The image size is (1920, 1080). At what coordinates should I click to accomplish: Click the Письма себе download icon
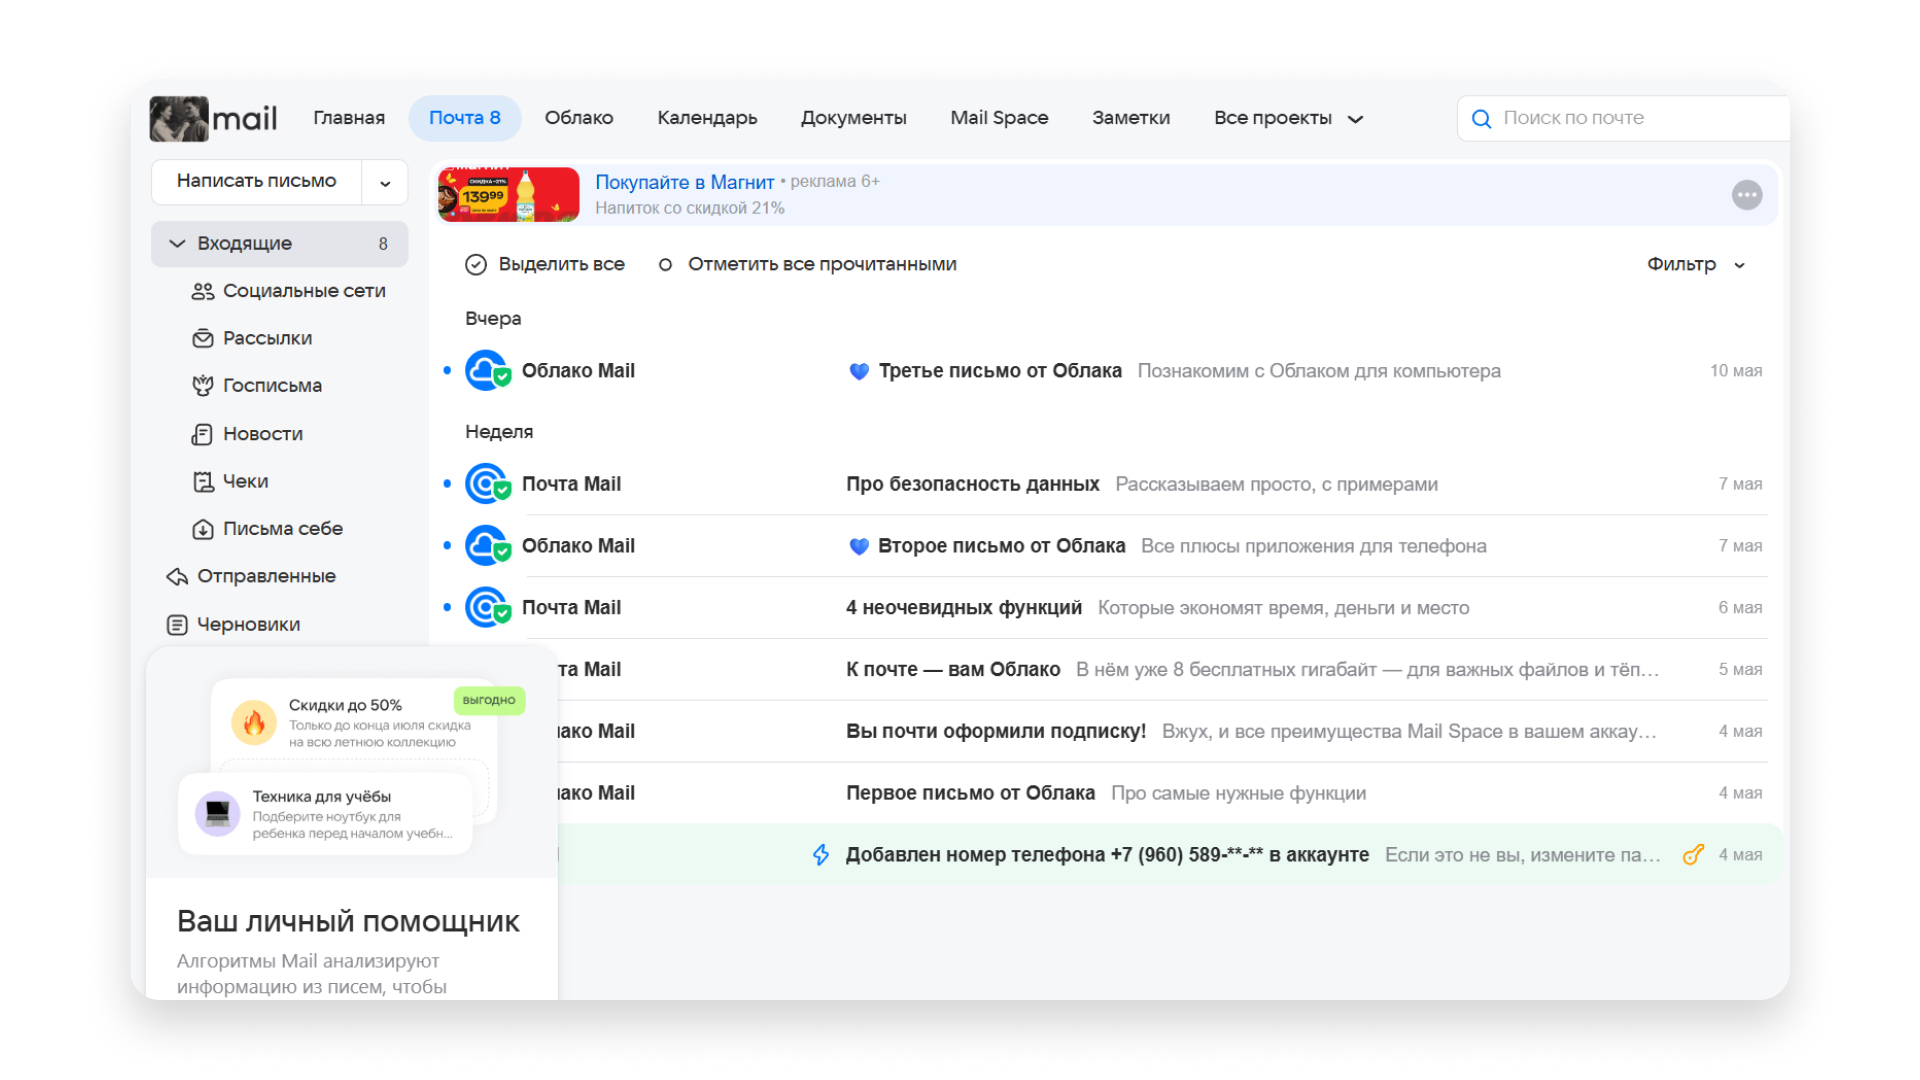203,529
